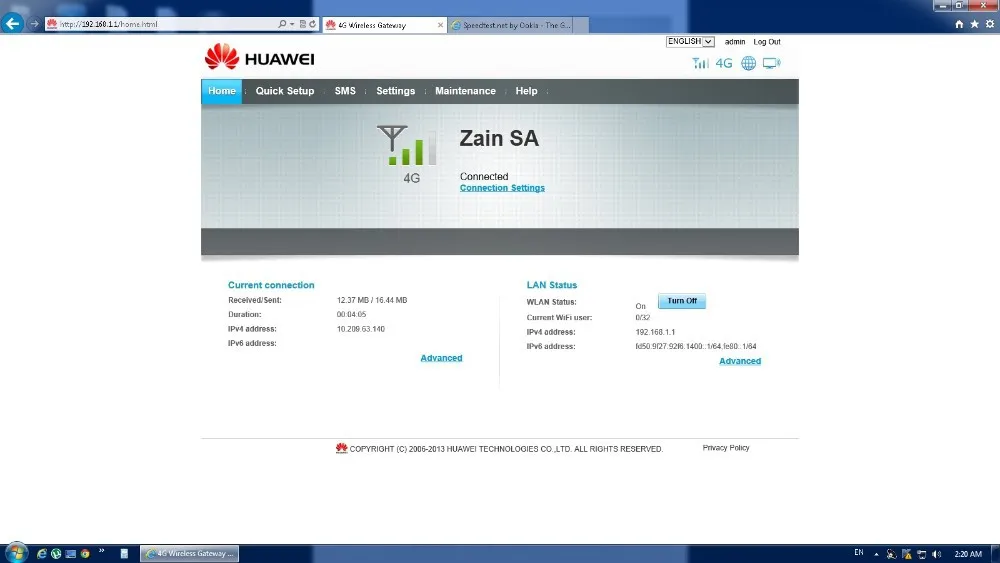The width and height of the screenshot is (1000, 563).
Task: Close the 4G Wireless Gateway tab
Action: (440, 25)
